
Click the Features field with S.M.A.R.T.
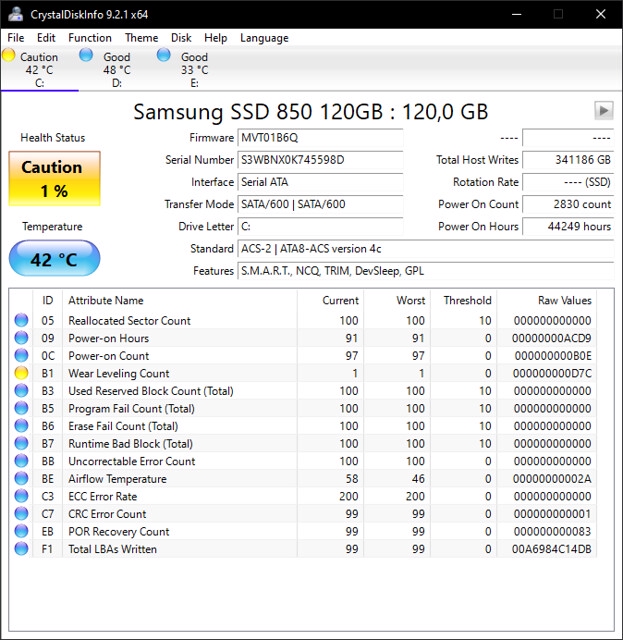point(425,271)
